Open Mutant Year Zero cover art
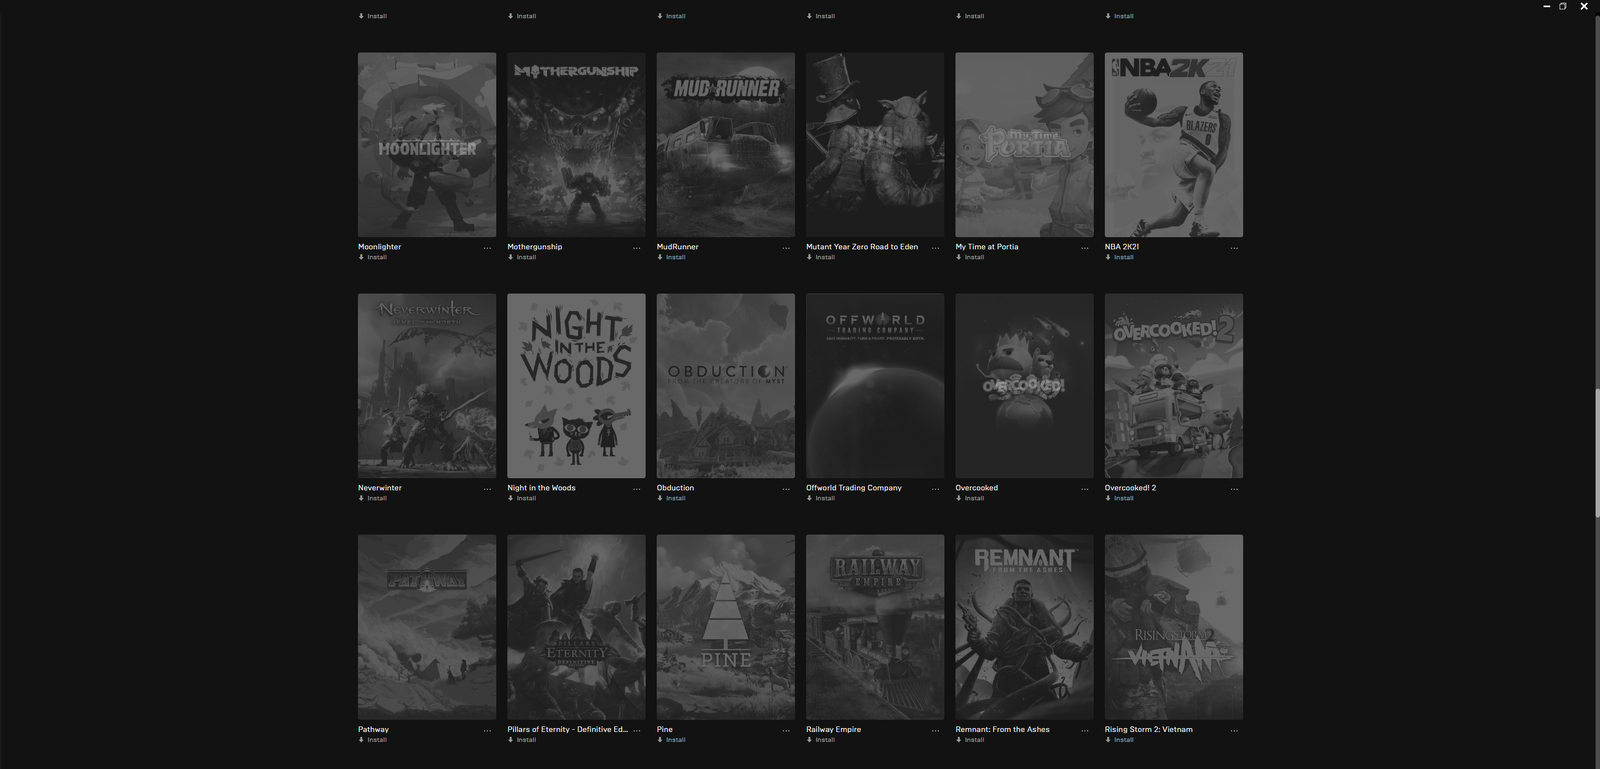This screenshot has height=769, width=1600. point(875,145)
